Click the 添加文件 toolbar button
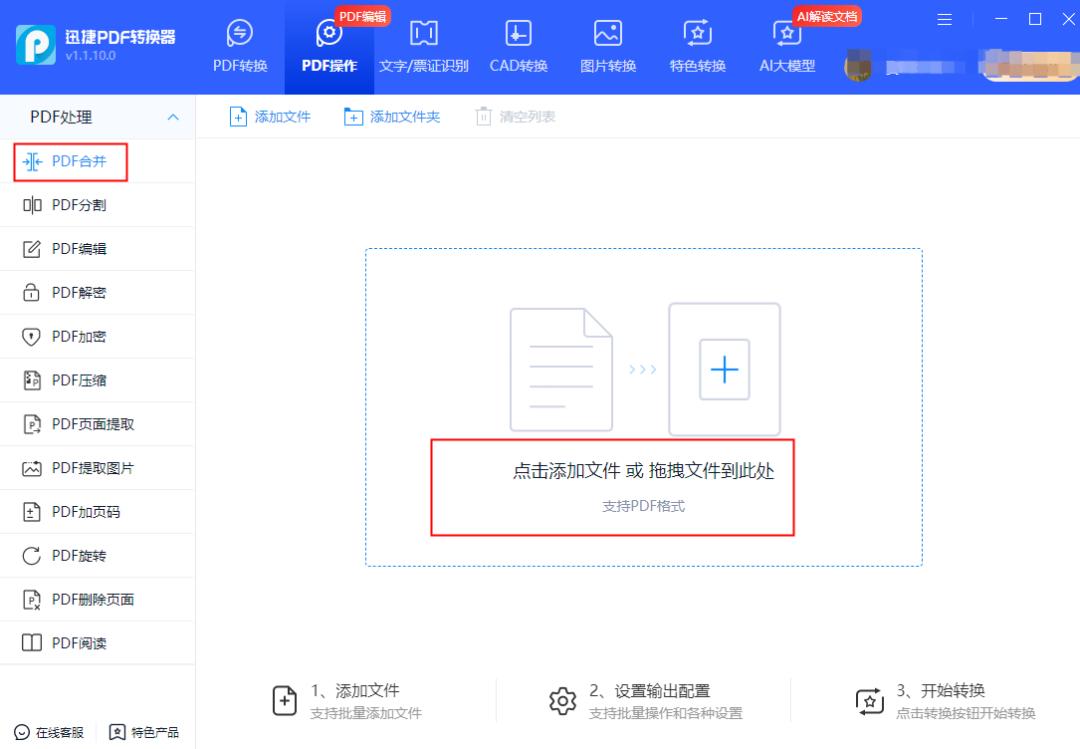Image resolution: width=1080 pixels, height=749 pixels. point(271,117)
